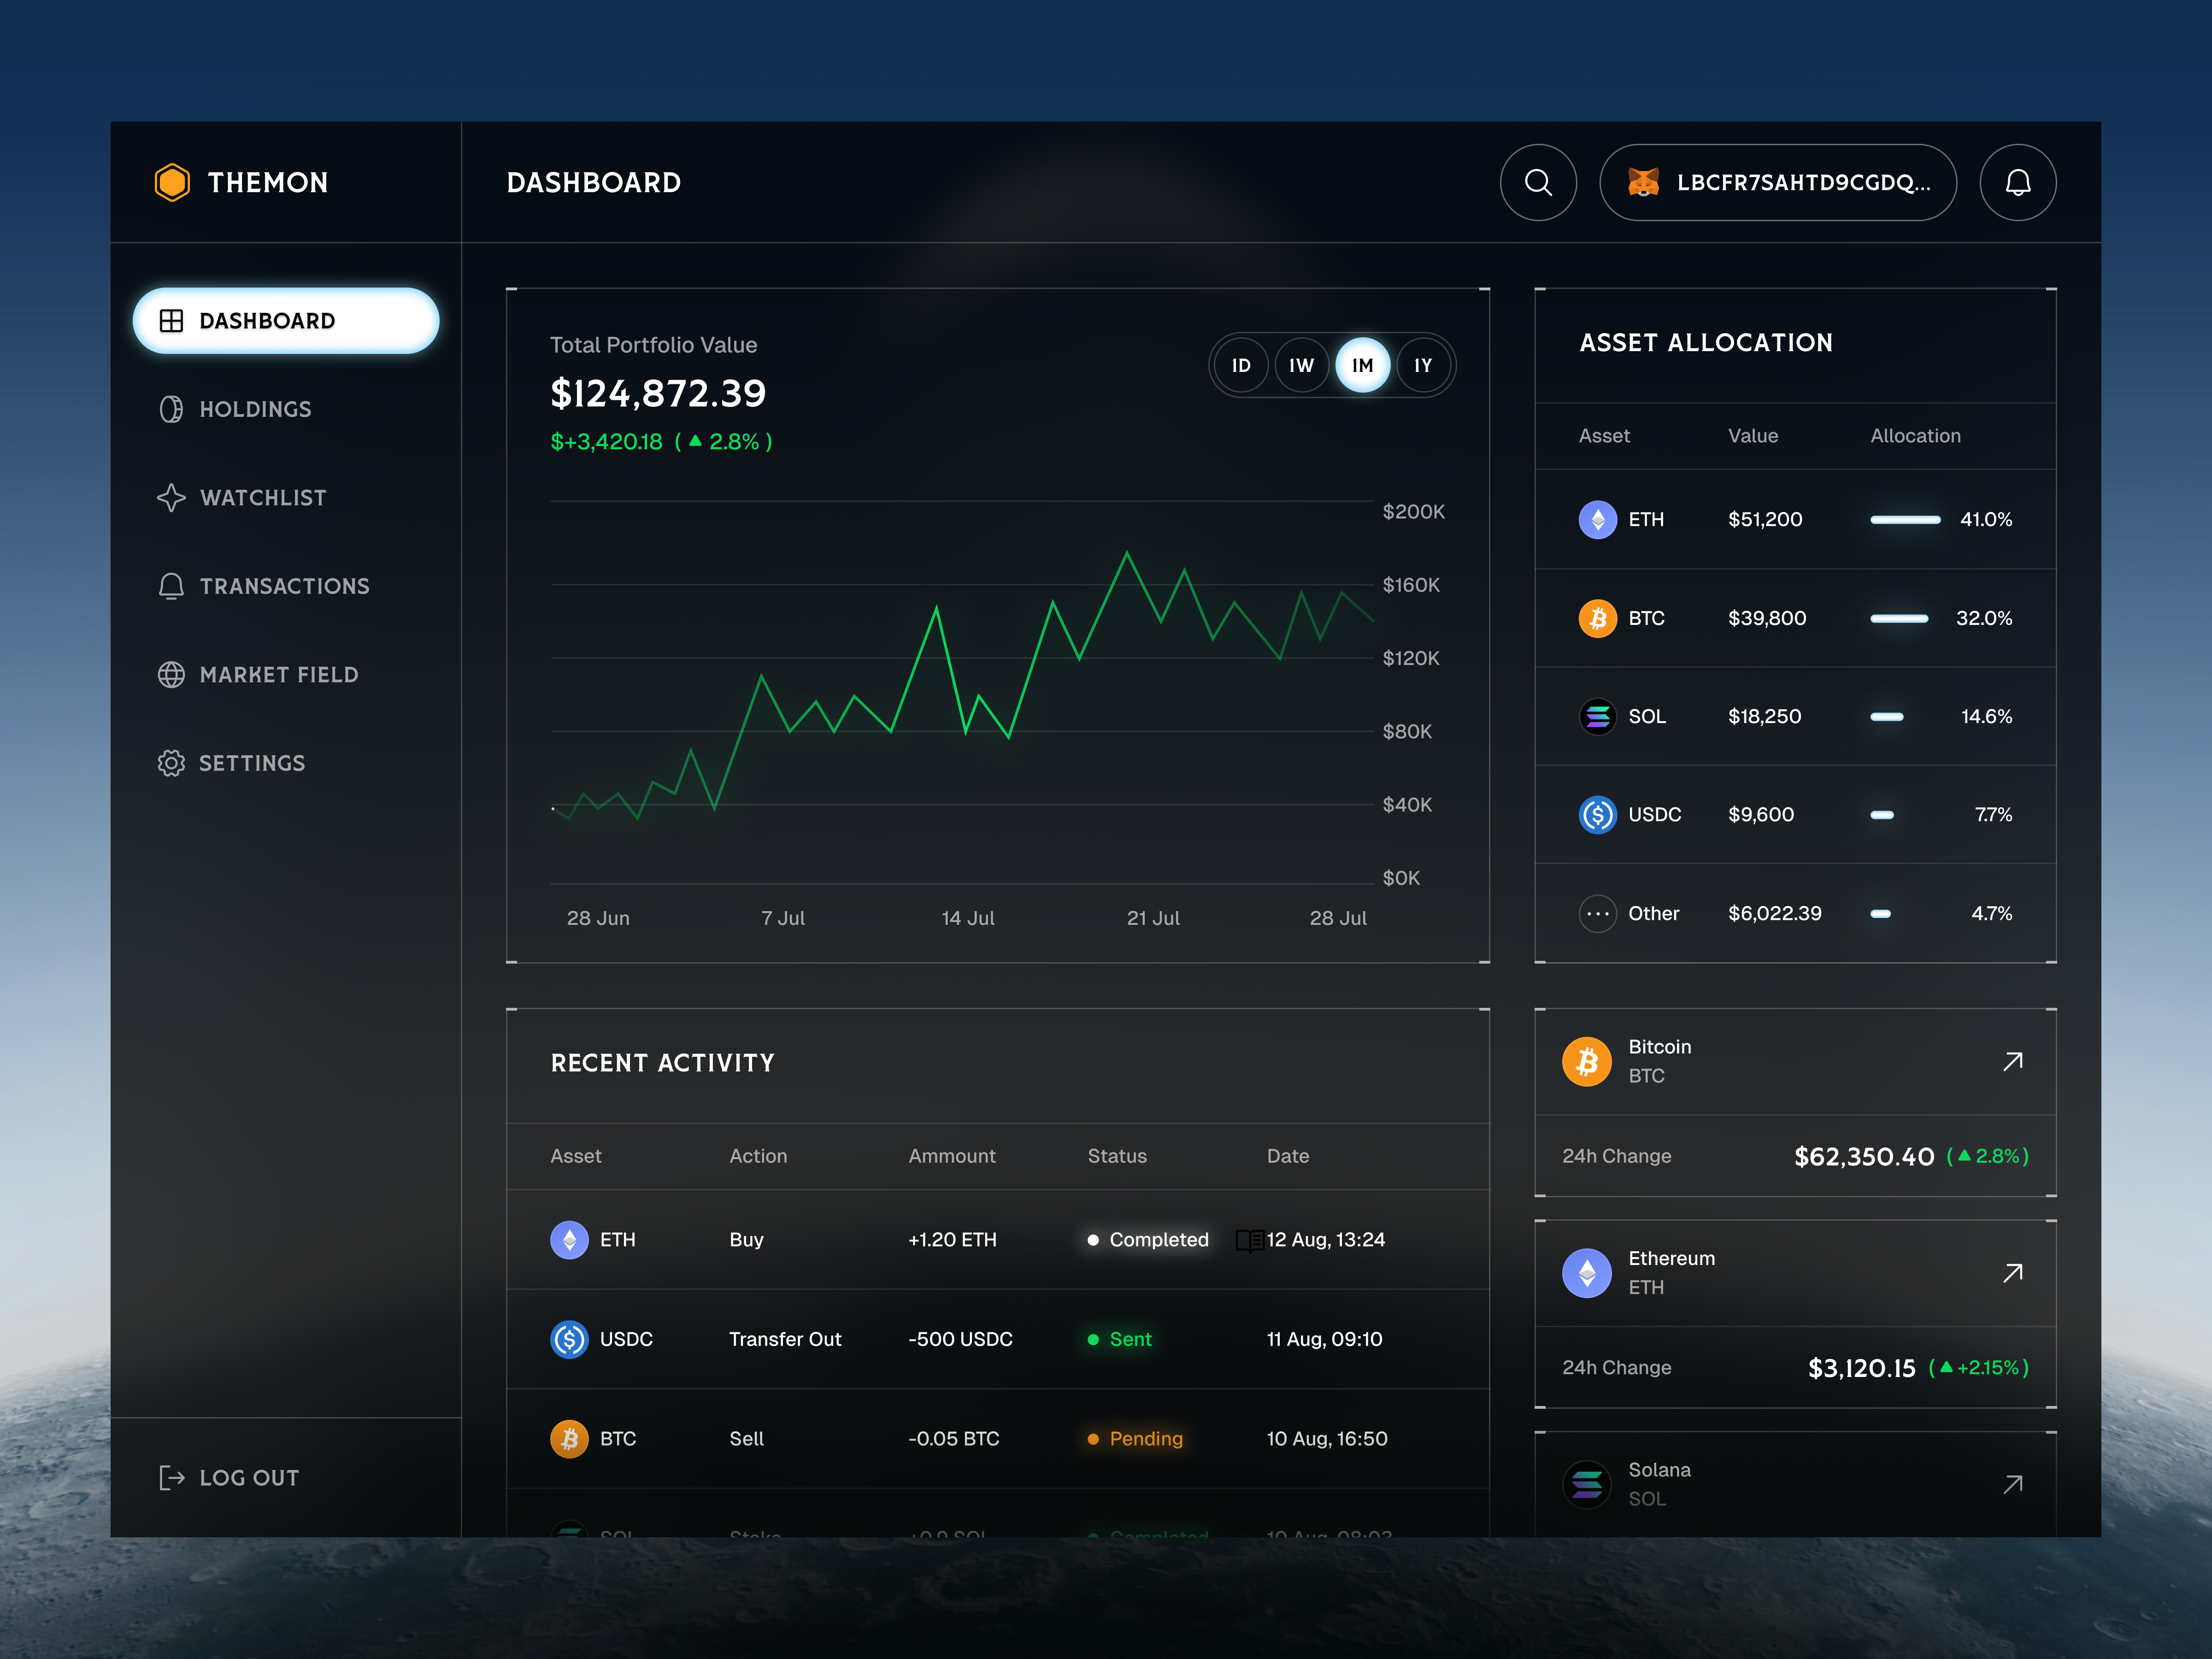Activate the ID timeframe option
Viewport: 2212px width, 1659px height.
(x=1241, y=365)
